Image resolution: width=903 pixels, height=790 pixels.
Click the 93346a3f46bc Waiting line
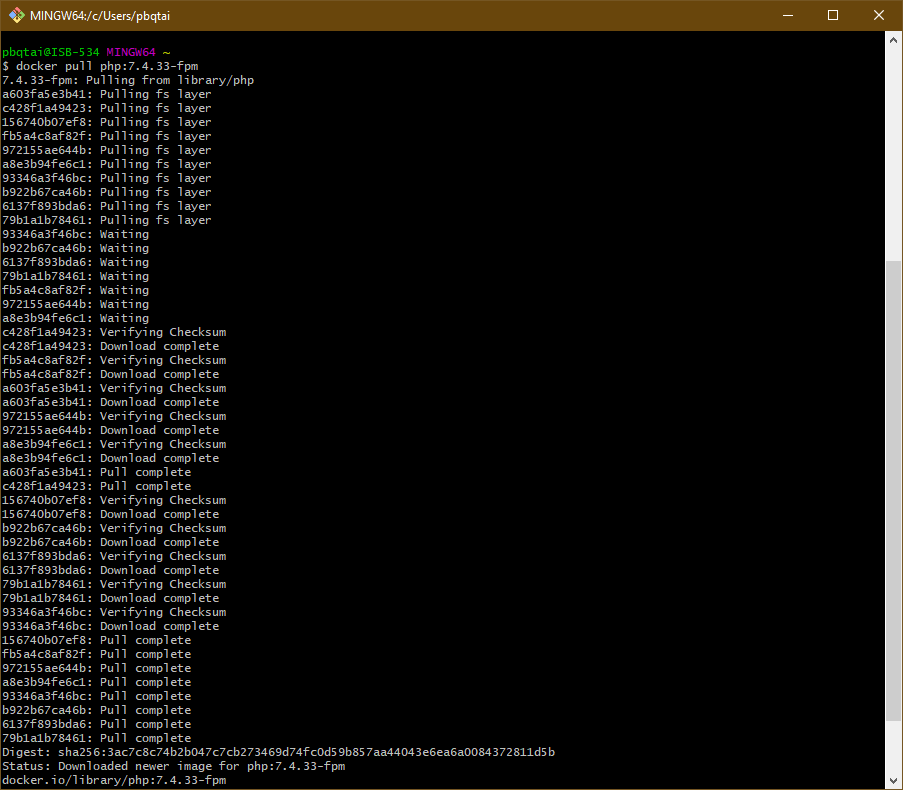(75, 234)
